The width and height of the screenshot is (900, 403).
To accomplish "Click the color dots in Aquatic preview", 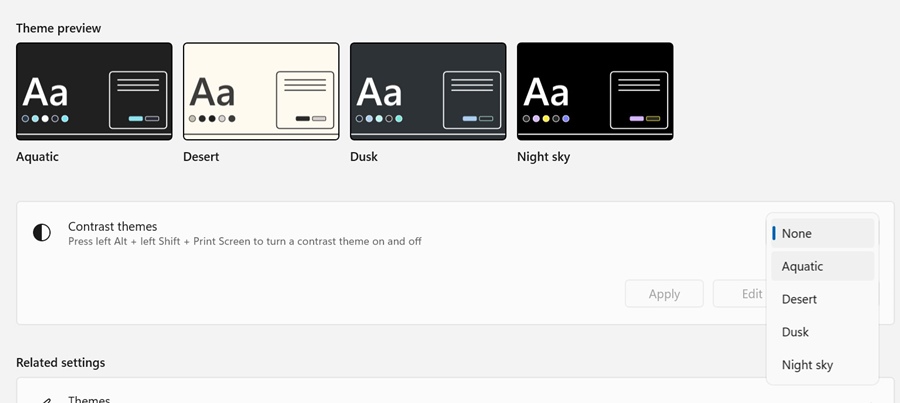I will coord(45,119).
